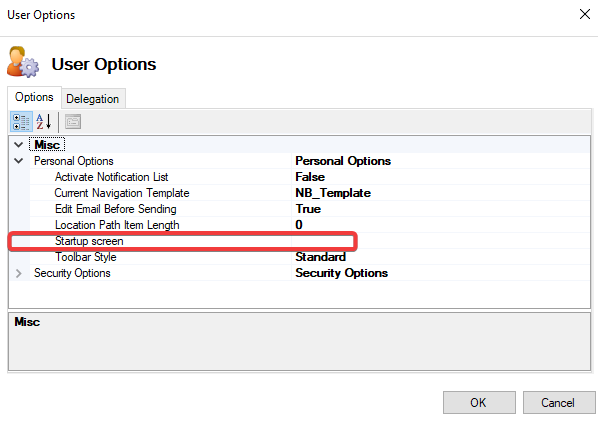The width and height of the screenshot is (598, 422).
Task: Close the User Options dialog
Action: pos(585,14)
